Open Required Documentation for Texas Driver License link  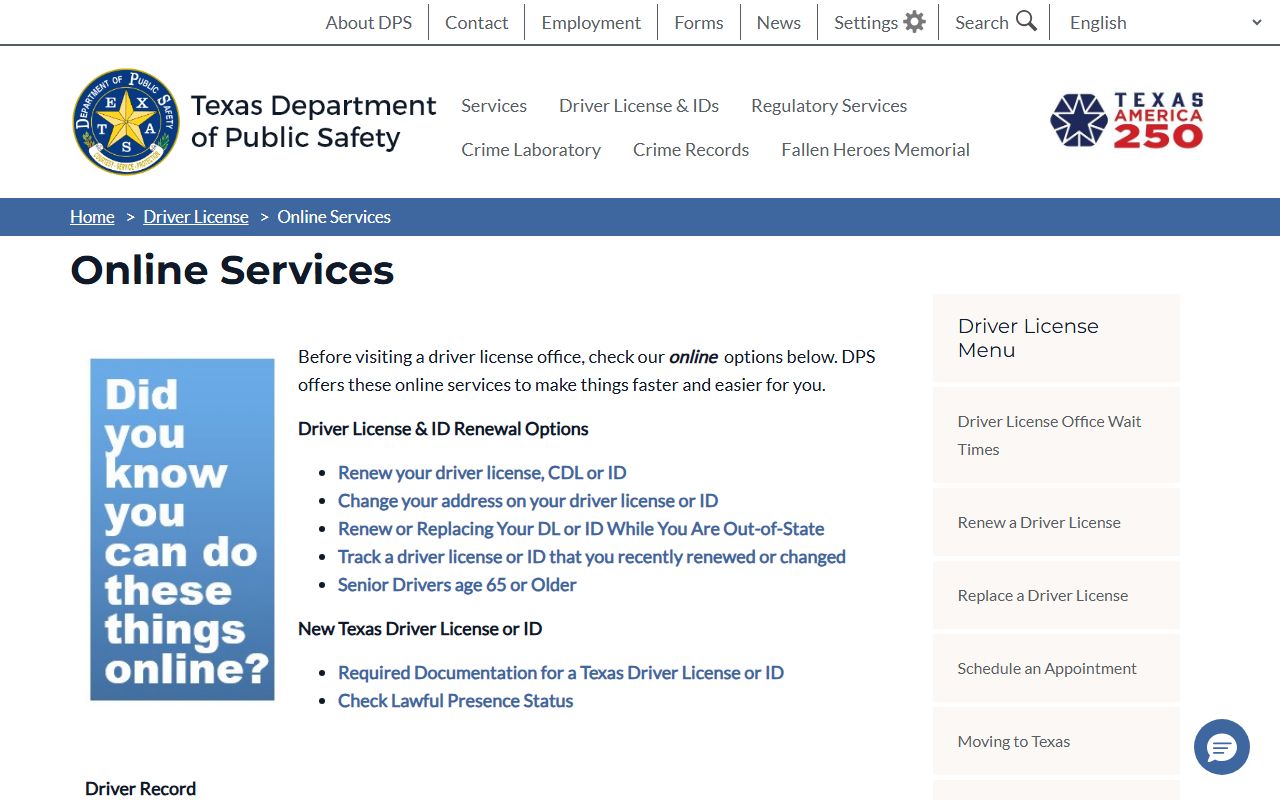click(561, 673)
